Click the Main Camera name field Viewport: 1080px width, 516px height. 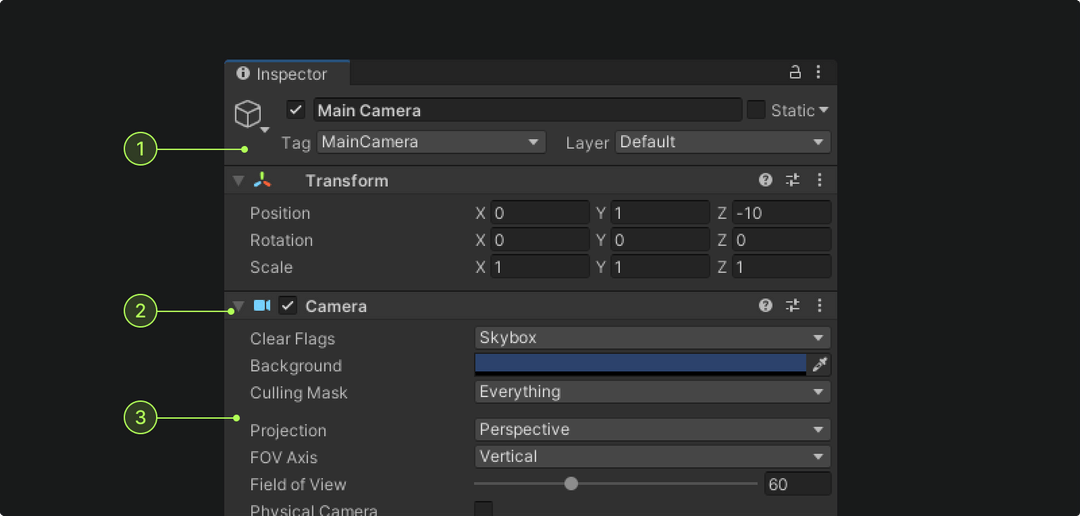coord(528,110)
